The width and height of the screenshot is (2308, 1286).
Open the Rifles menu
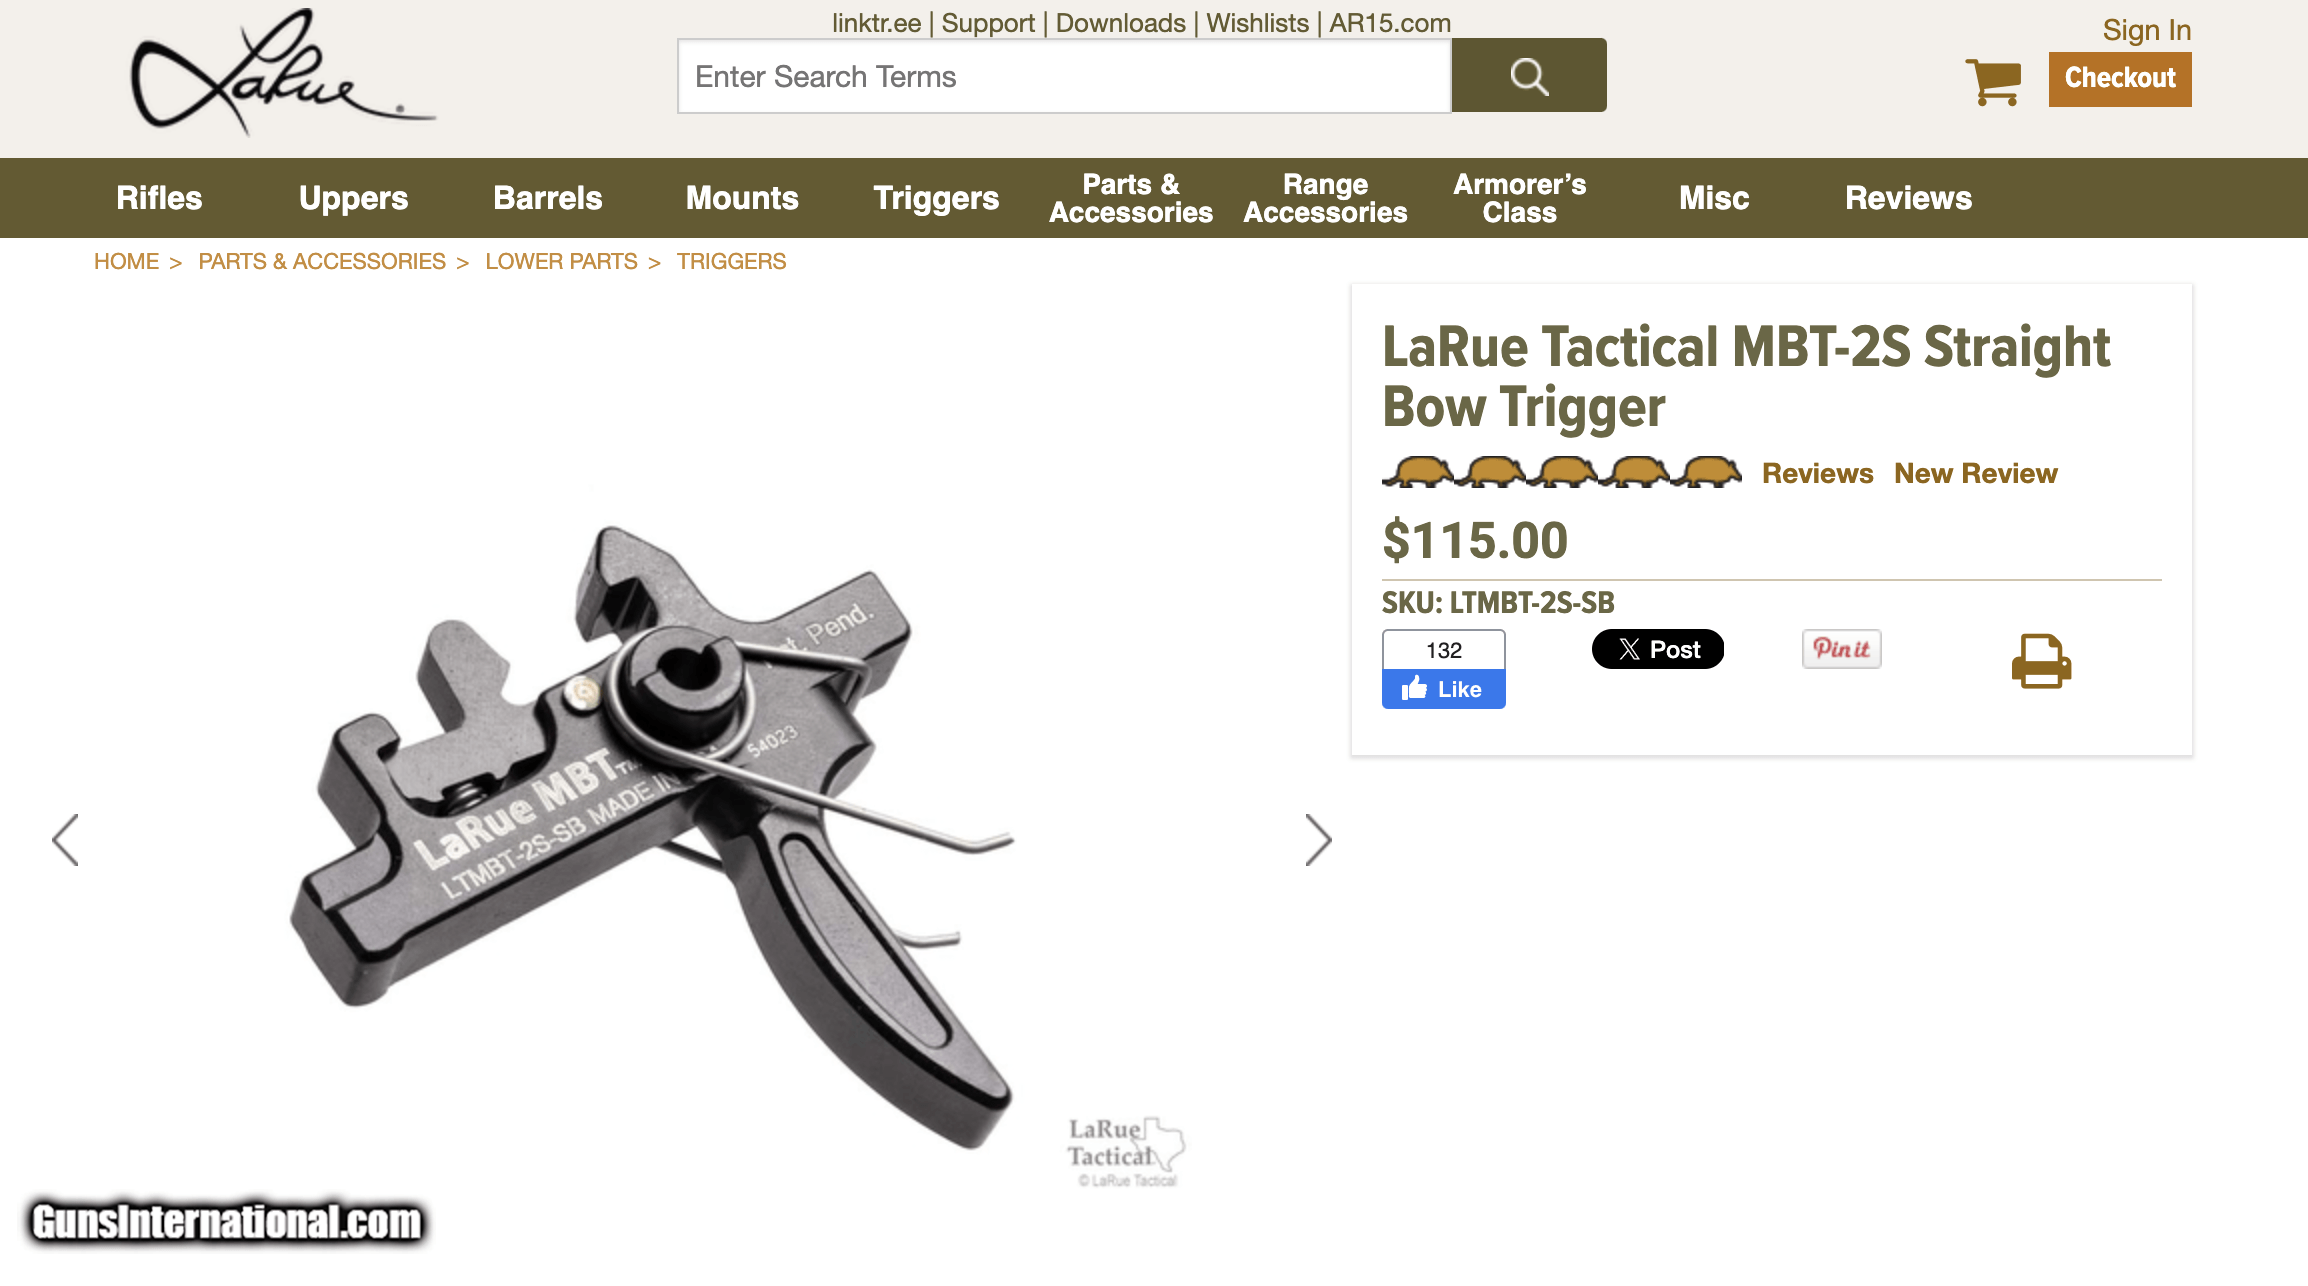(159, 198)
